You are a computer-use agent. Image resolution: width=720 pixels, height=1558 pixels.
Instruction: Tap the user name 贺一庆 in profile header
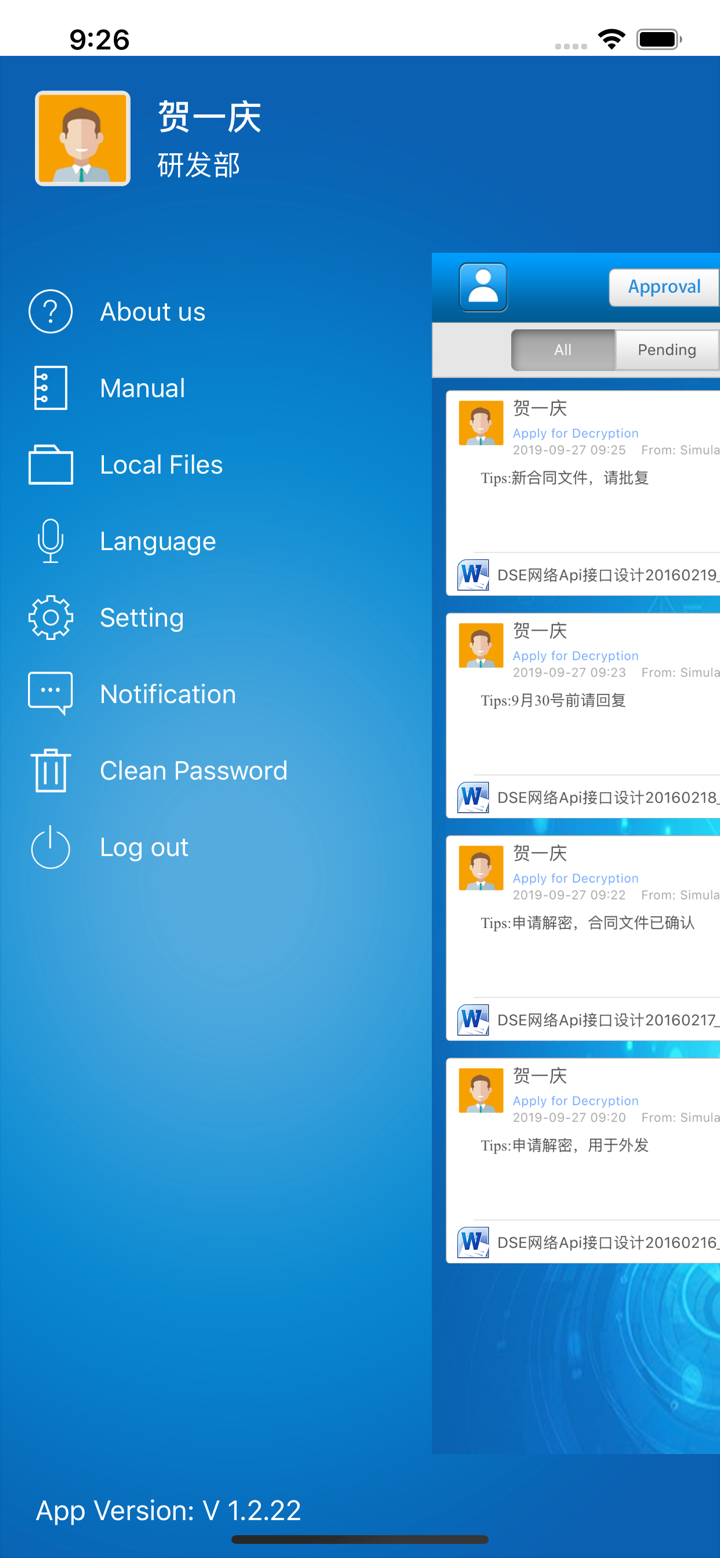click(x=210, y=117)
